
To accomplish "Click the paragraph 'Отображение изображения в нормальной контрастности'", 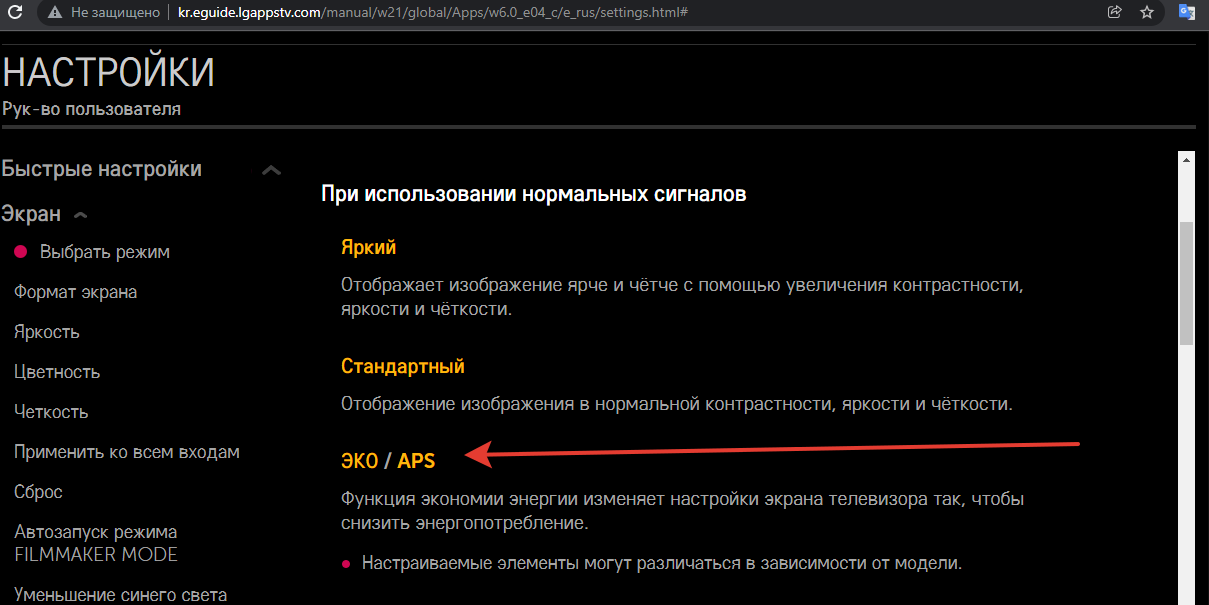I will coord(677,405).
